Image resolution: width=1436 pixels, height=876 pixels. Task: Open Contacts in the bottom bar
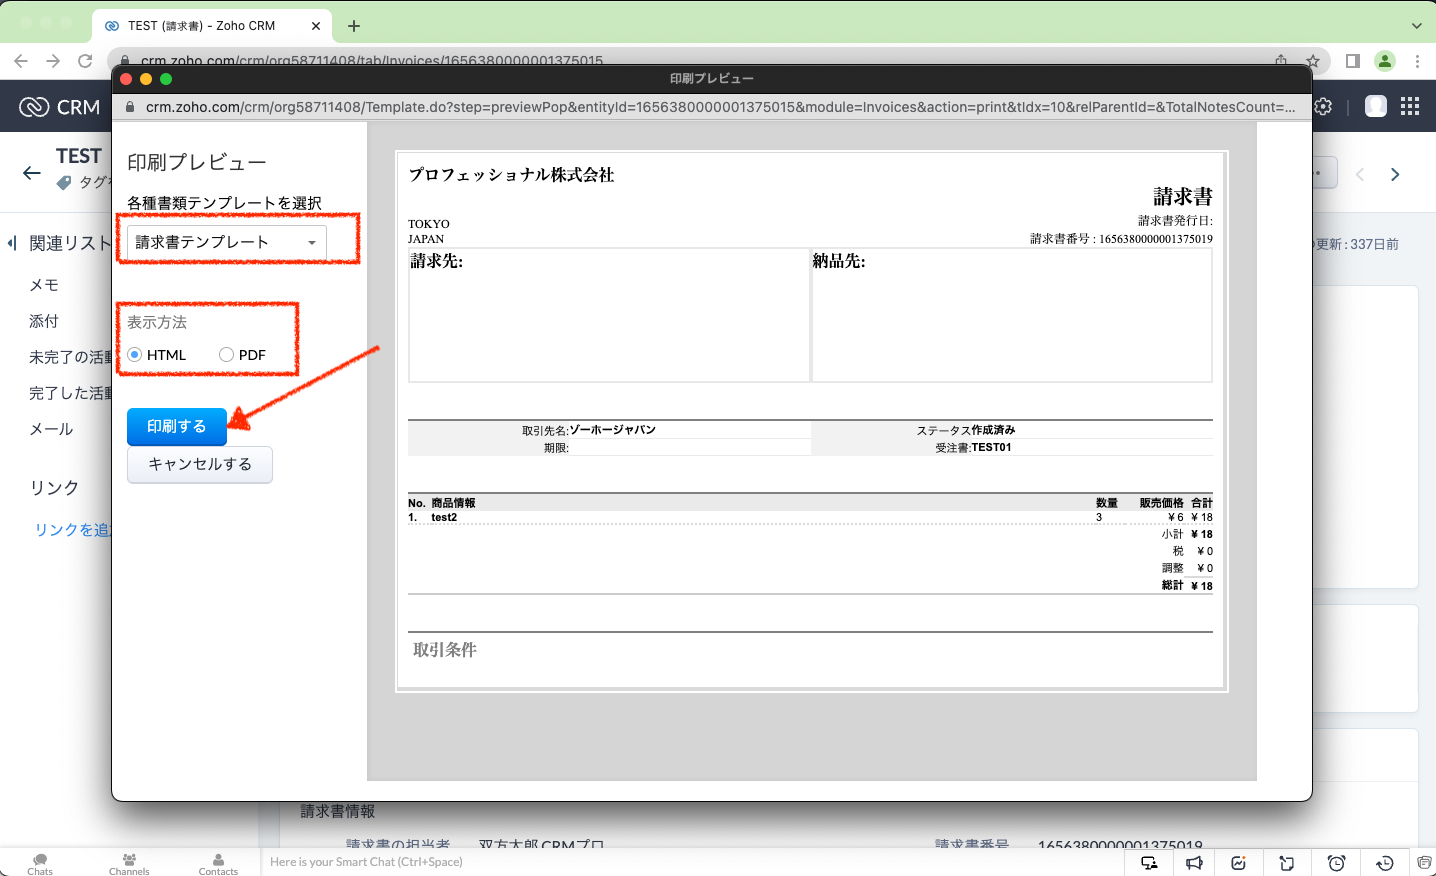pyautogui.click(x=218, y=864)
